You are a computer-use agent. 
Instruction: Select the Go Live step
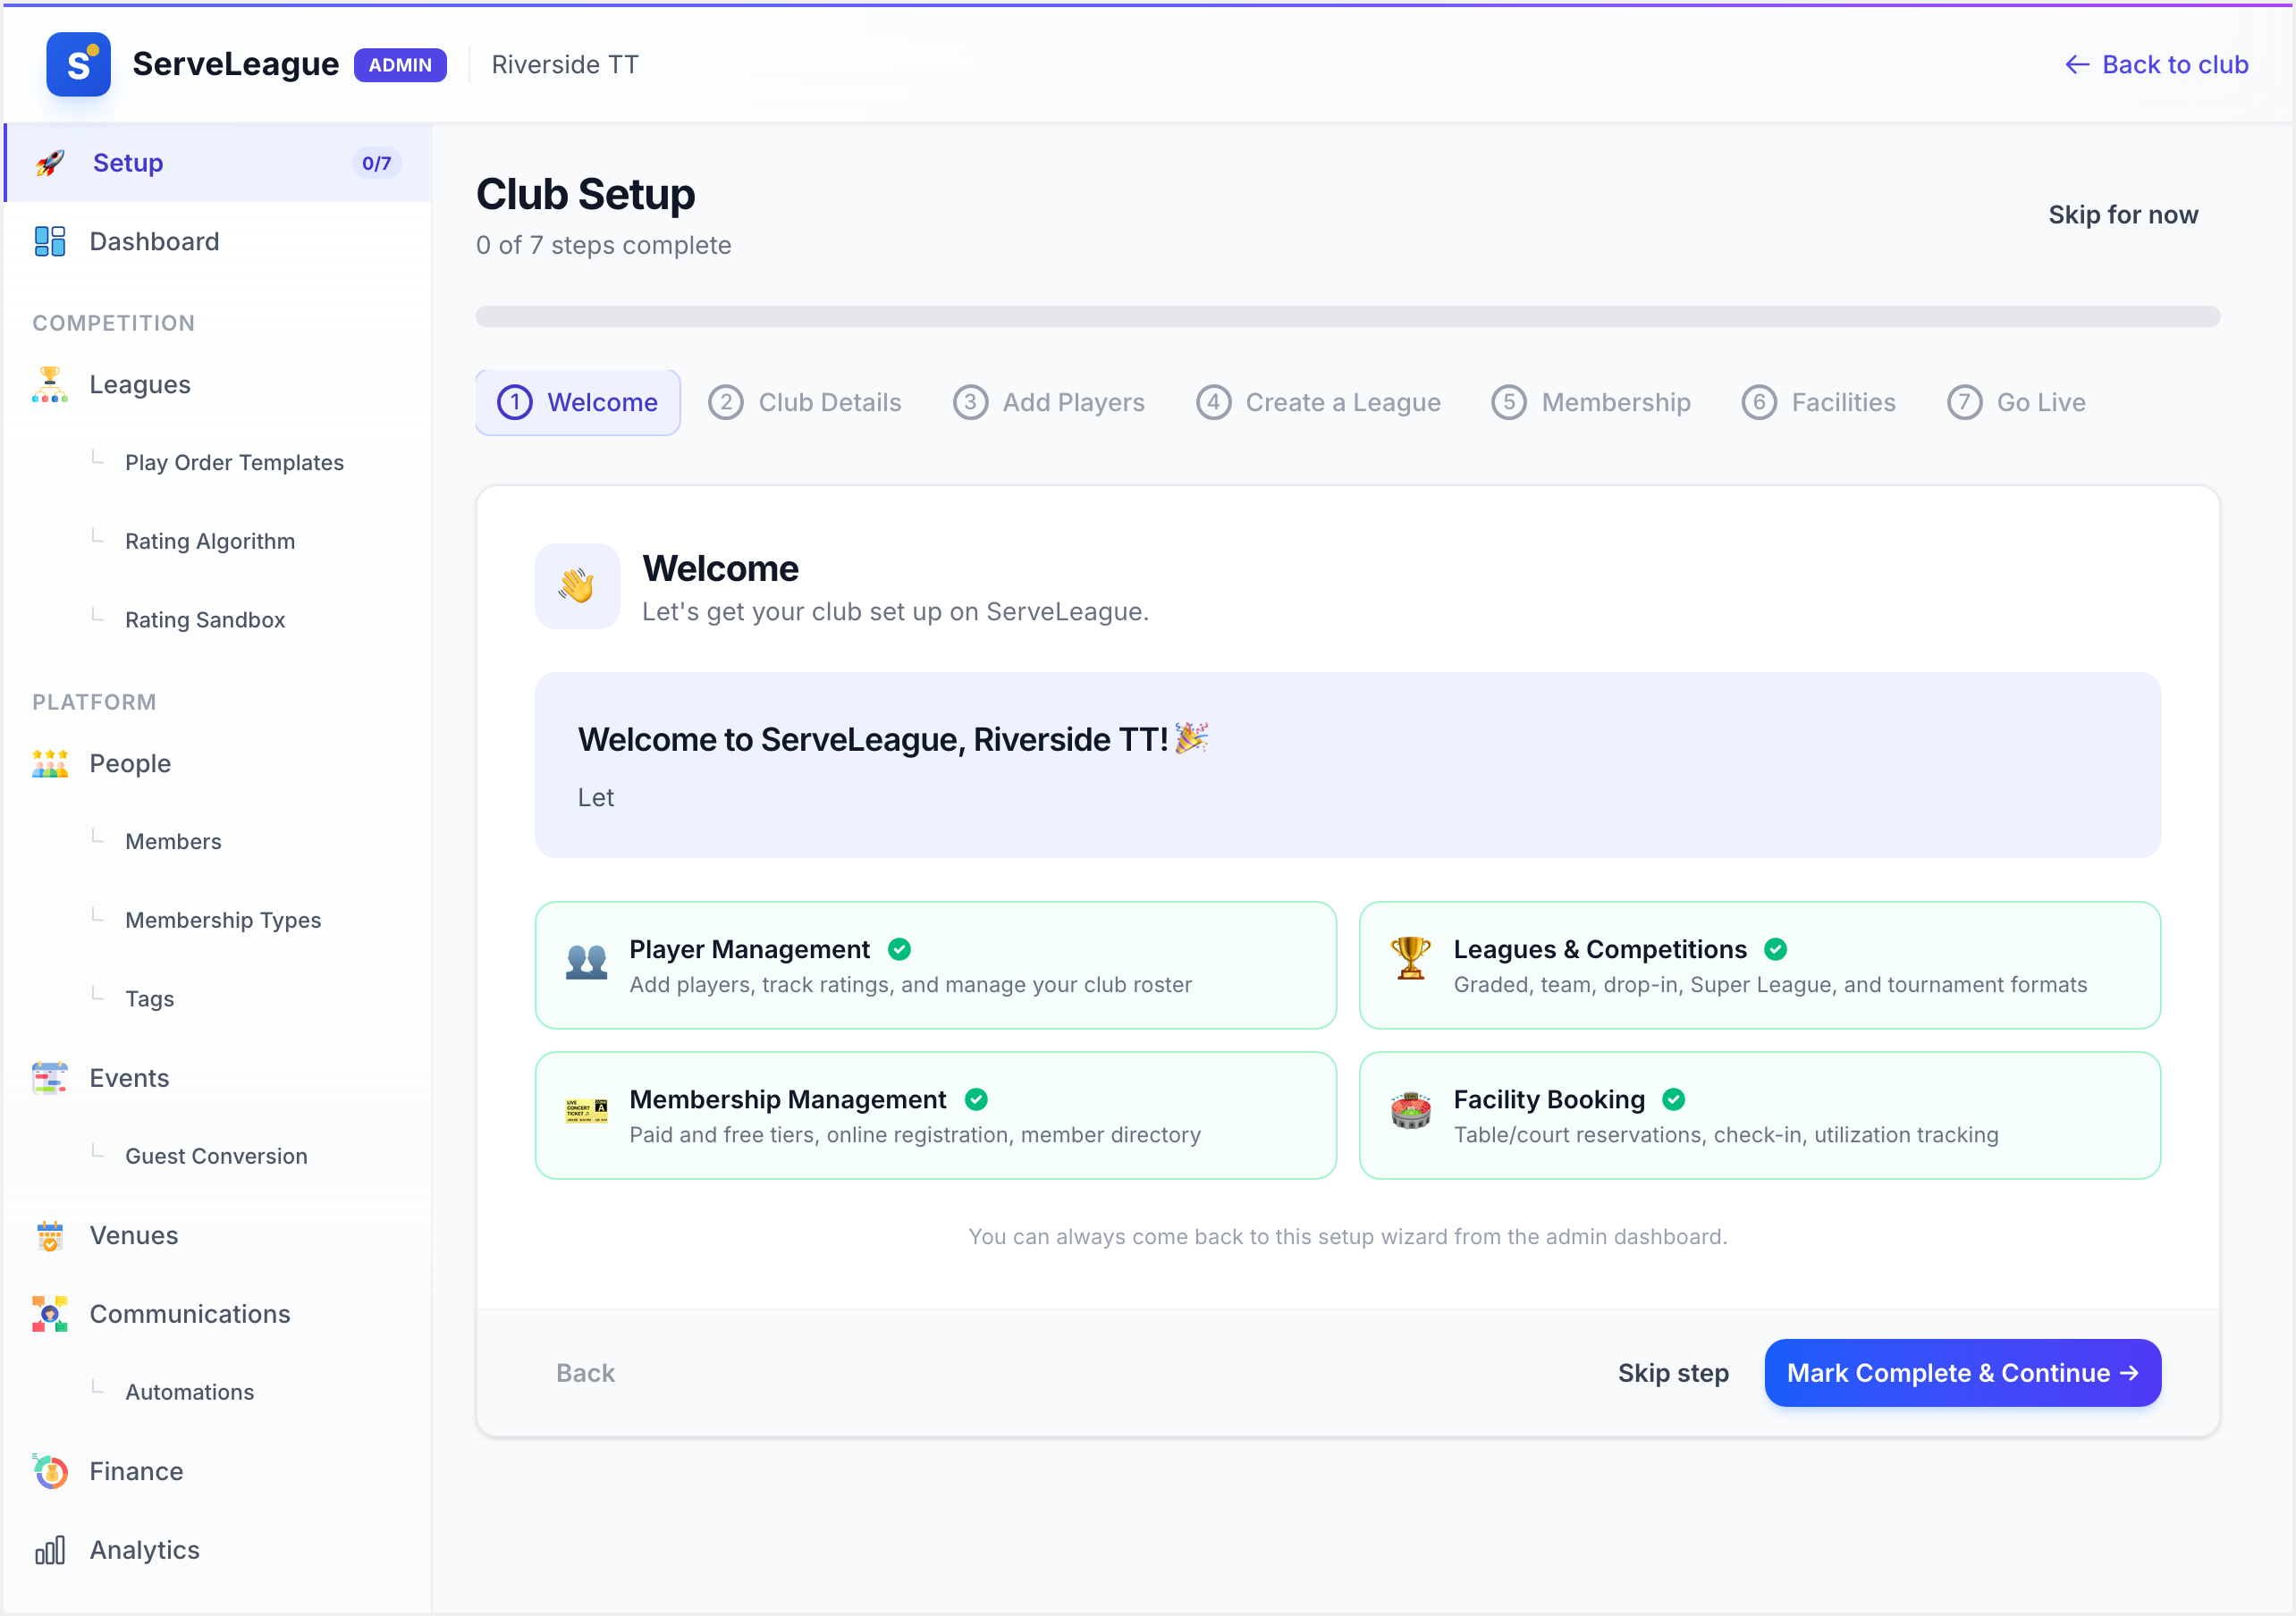click(2016, 402)
